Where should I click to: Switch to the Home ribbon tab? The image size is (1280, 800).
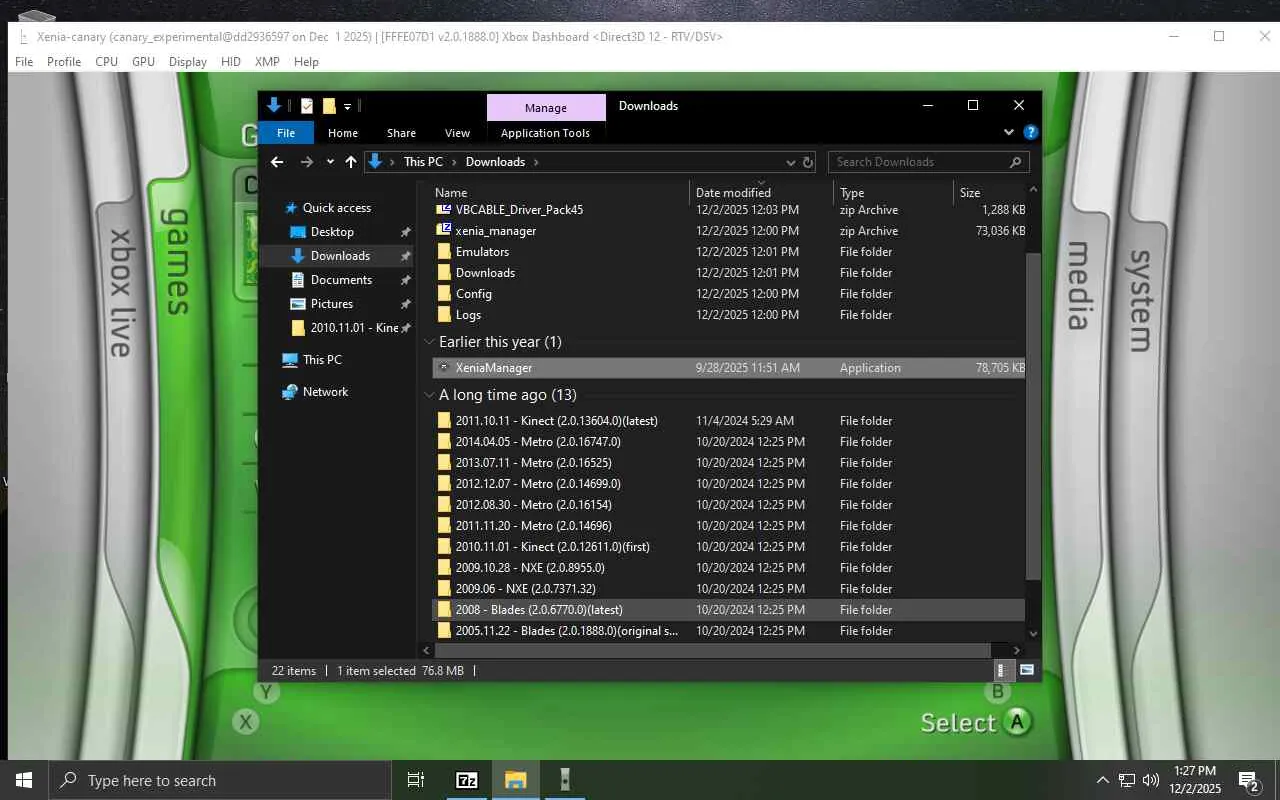(x=343, y=133)
